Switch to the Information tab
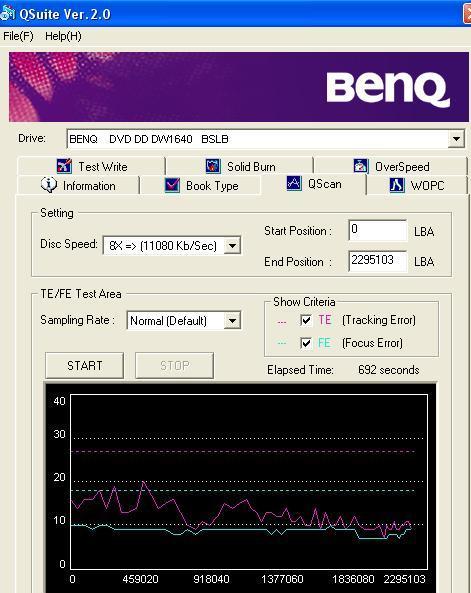The height and width of the screenshot is (593, 471). click(79, 185)
